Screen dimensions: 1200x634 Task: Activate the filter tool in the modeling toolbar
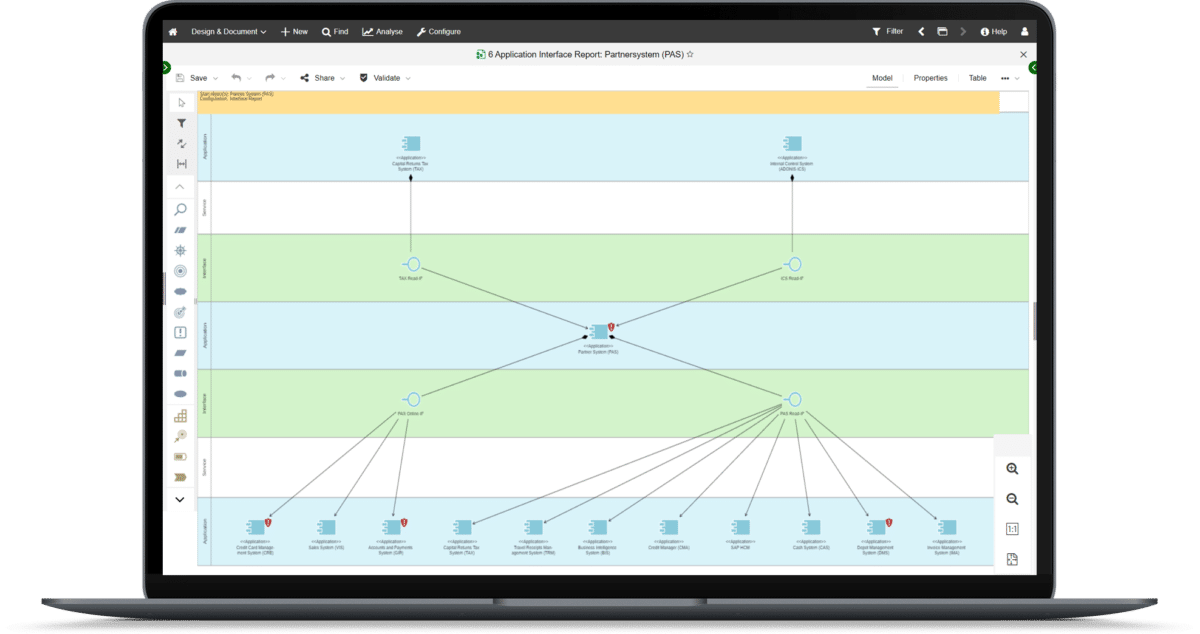pyautogui.click(x=181, y=123)
